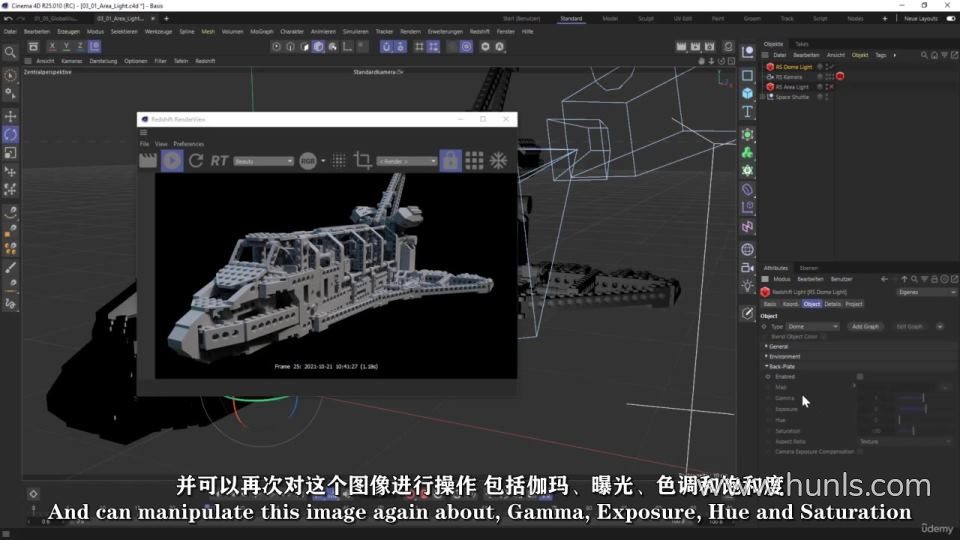Screen dimensions: 960x540
Task: Open the Render camera dropdown in RenderView
Action: (x=407, y=161)
